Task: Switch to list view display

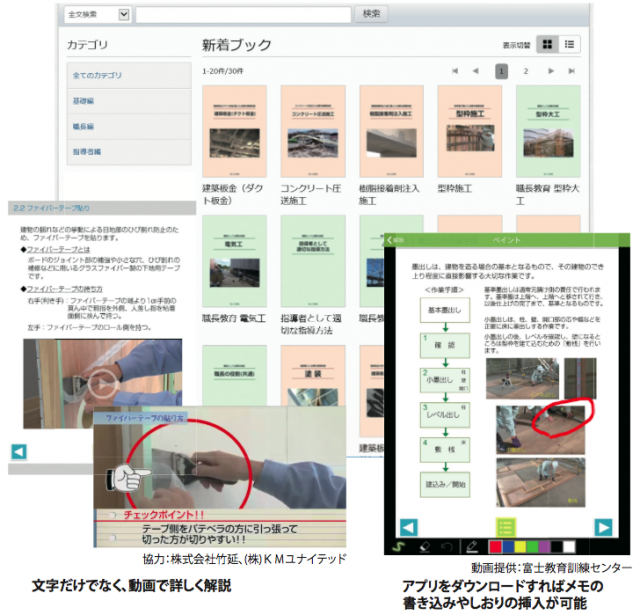Action: pos(570,44)
